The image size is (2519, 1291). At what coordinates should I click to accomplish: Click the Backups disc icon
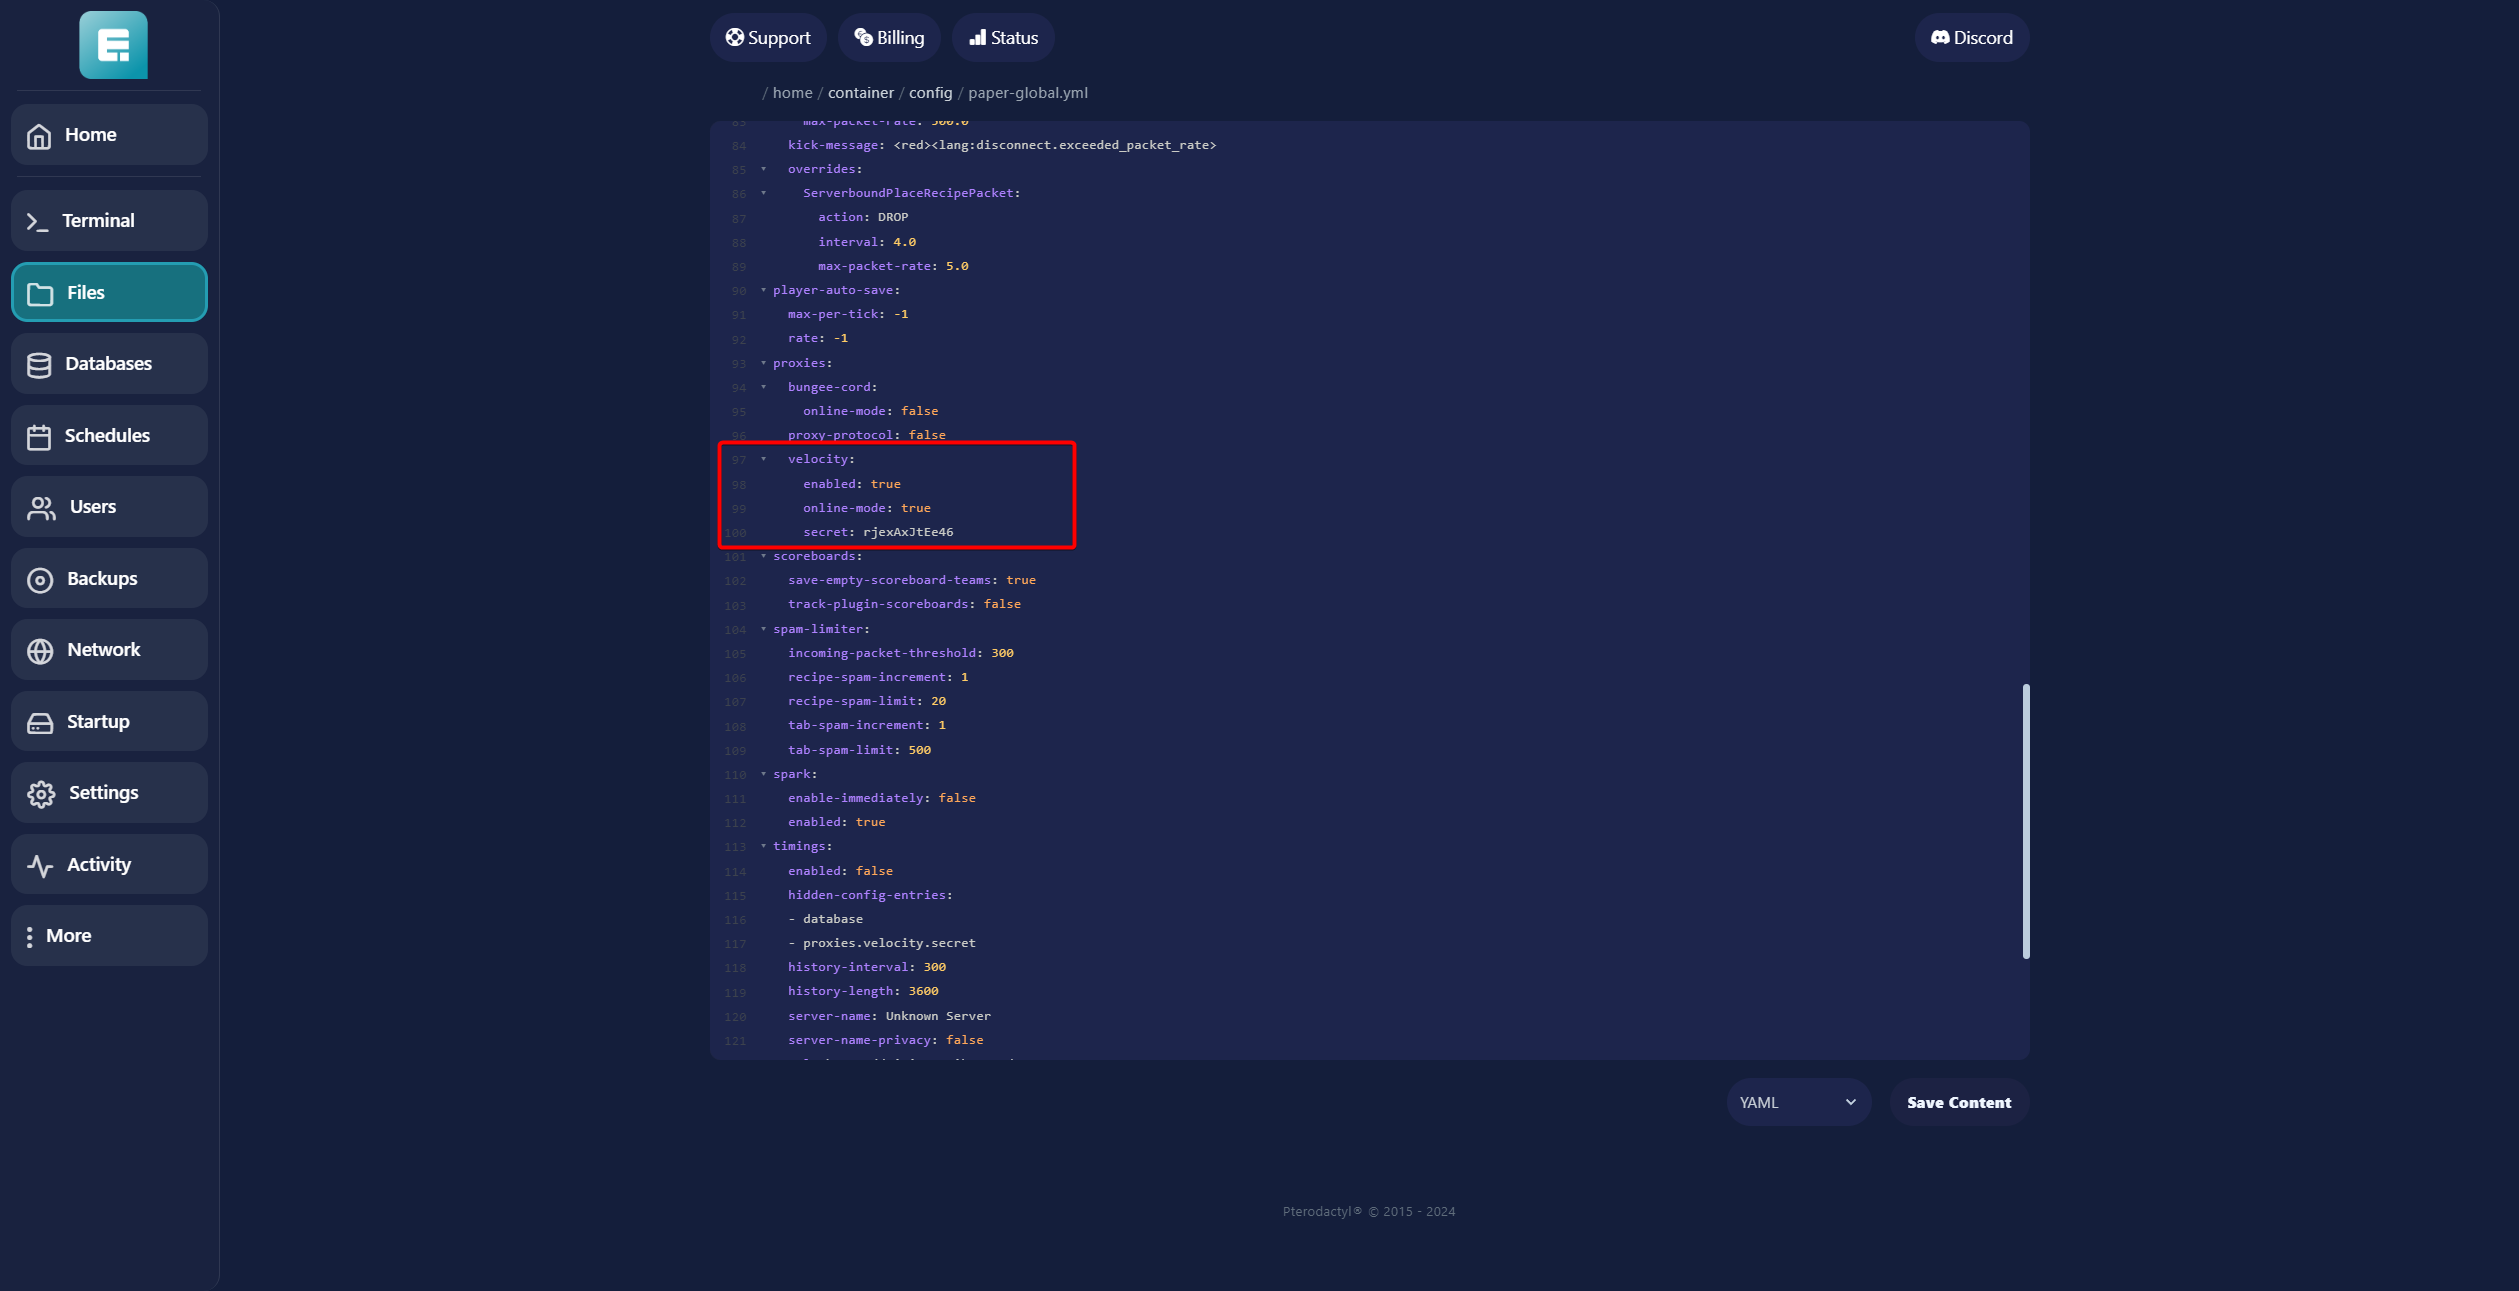point(40,580)
